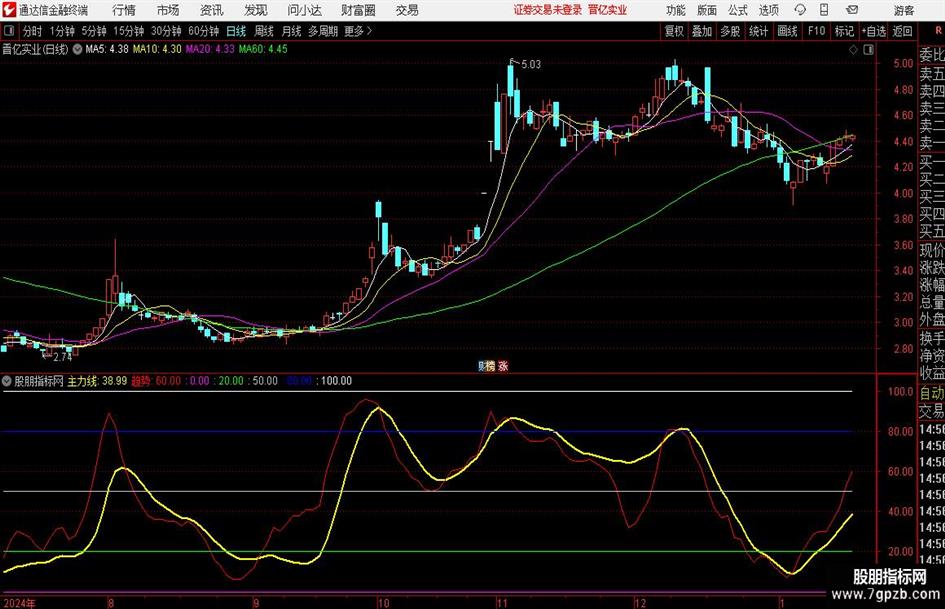Switch to 5分钟 period
Screen dimensions: 945x609
94,31
